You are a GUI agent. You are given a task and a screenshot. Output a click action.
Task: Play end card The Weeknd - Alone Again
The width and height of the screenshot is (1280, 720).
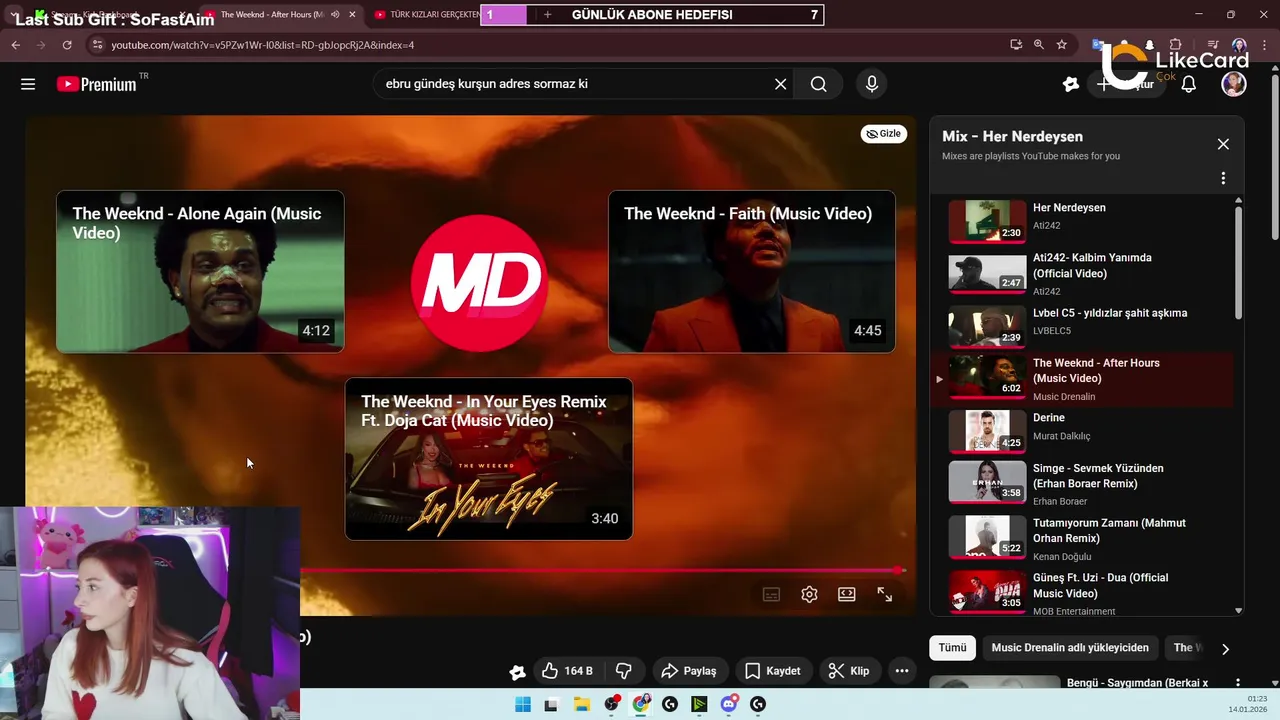pos(200,272)
